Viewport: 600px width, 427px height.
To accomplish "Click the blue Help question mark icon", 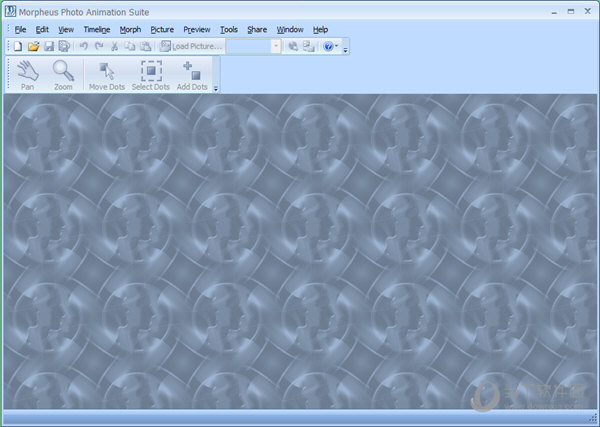I will pos(328,46).
